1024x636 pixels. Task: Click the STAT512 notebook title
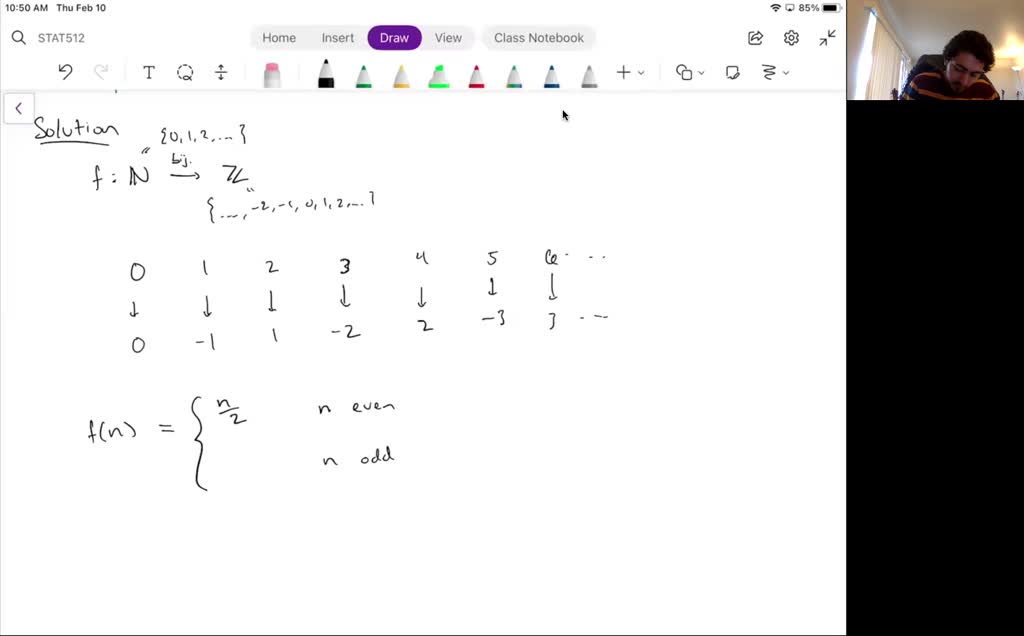(x=61, y=38)
